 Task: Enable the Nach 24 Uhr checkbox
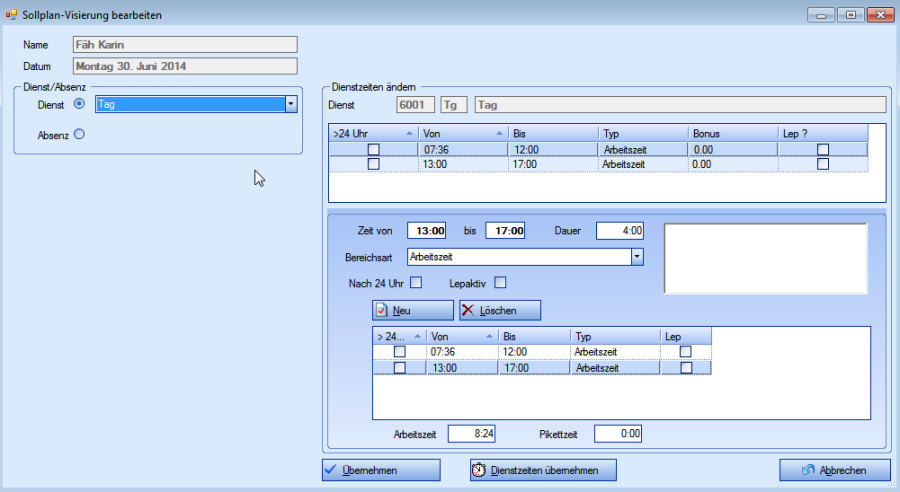pyautogui.click(x=416, y=282)
